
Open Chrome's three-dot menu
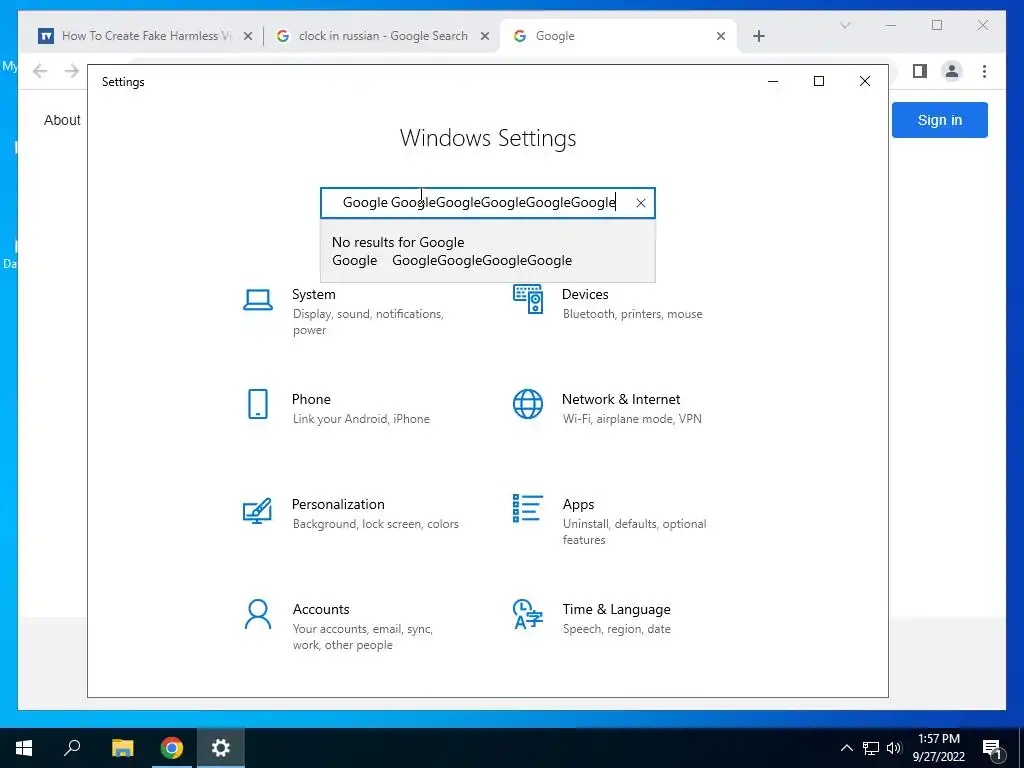[984, 71]
